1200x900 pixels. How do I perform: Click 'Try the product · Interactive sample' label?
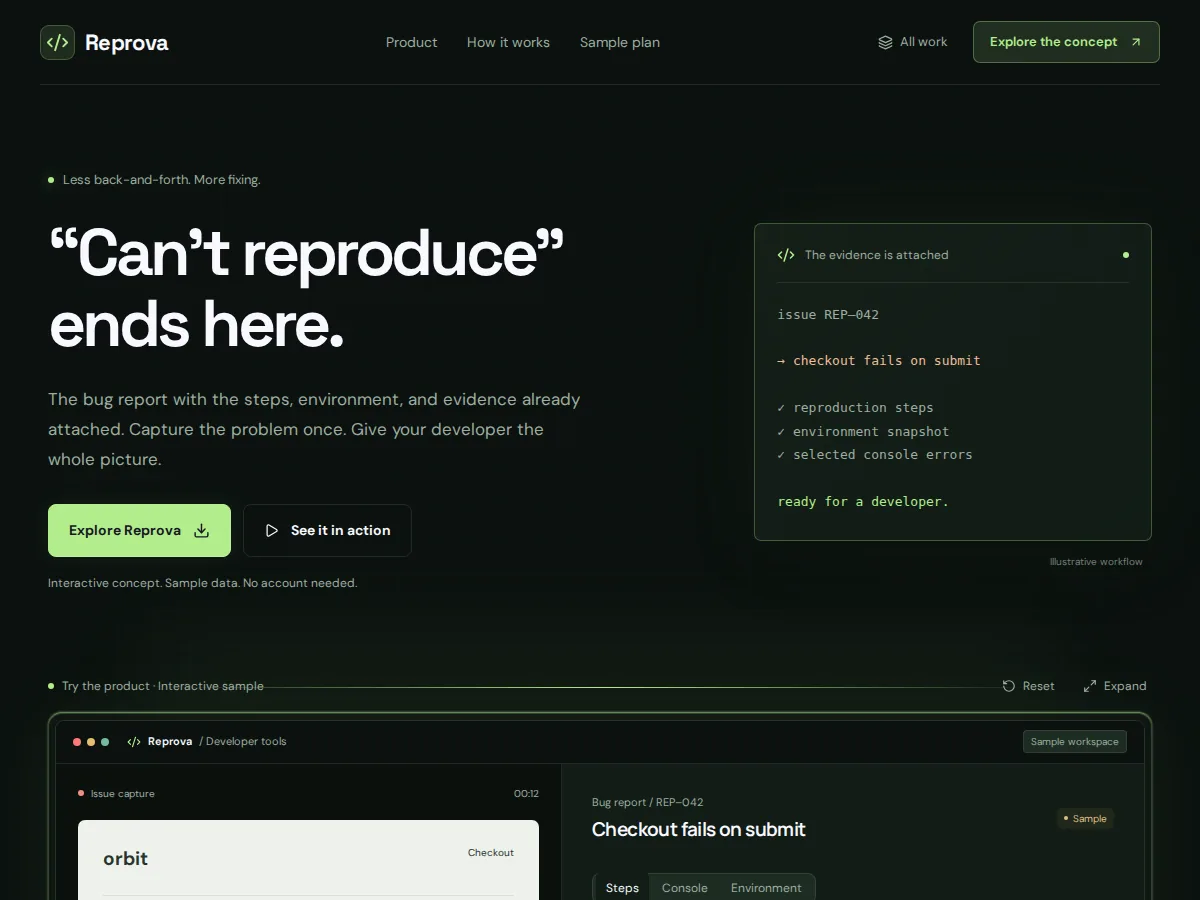[x=163, y=686]
